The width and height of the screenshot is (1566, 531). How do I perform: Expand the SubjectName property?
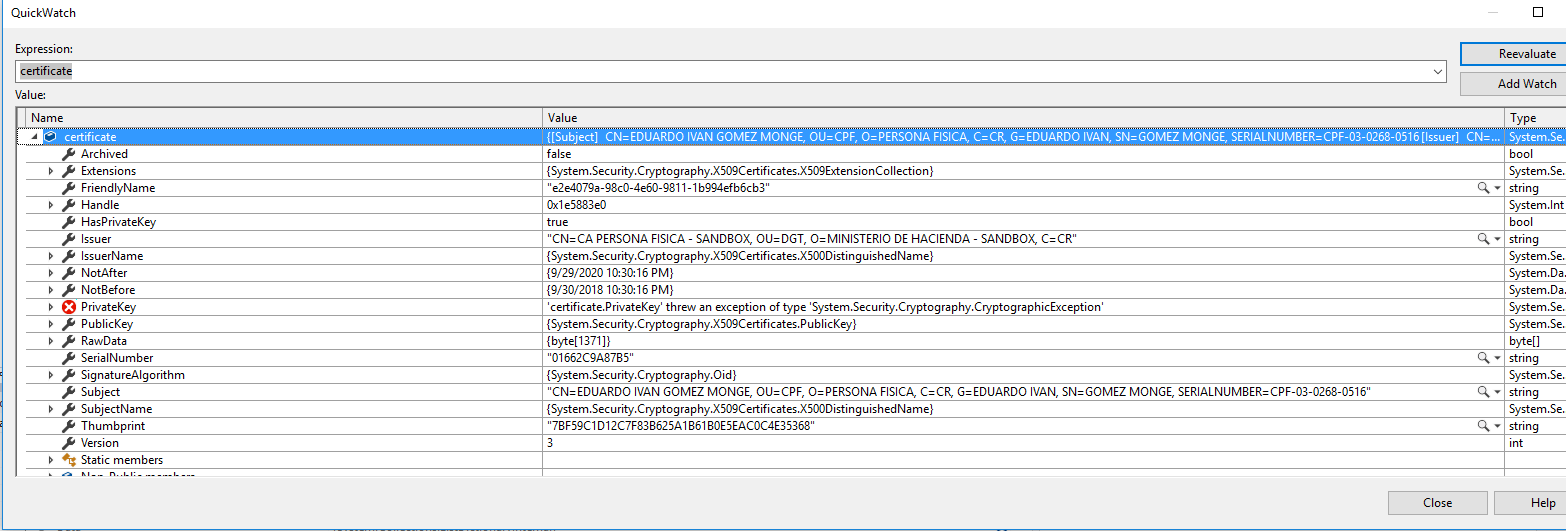click(51, 409)
